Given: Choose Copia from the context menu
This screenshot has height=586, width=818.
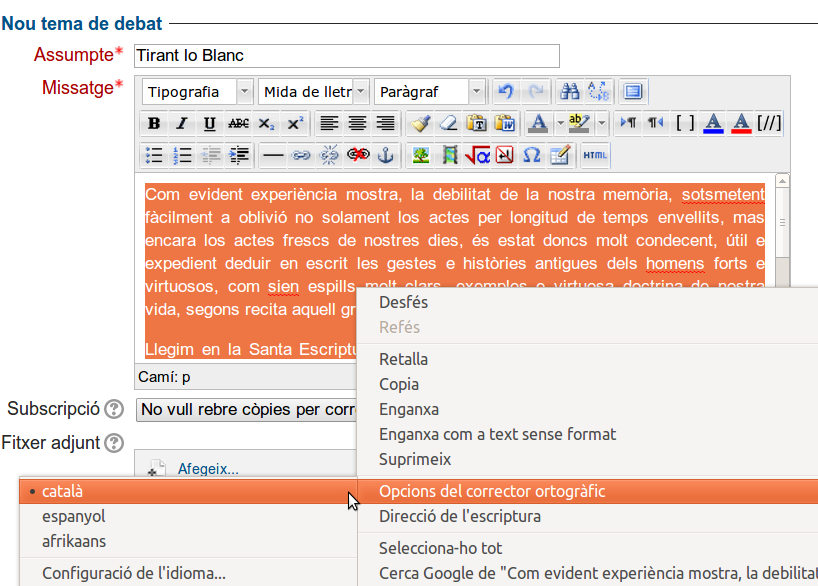Looking at the screenshot, I should (399, 384).
